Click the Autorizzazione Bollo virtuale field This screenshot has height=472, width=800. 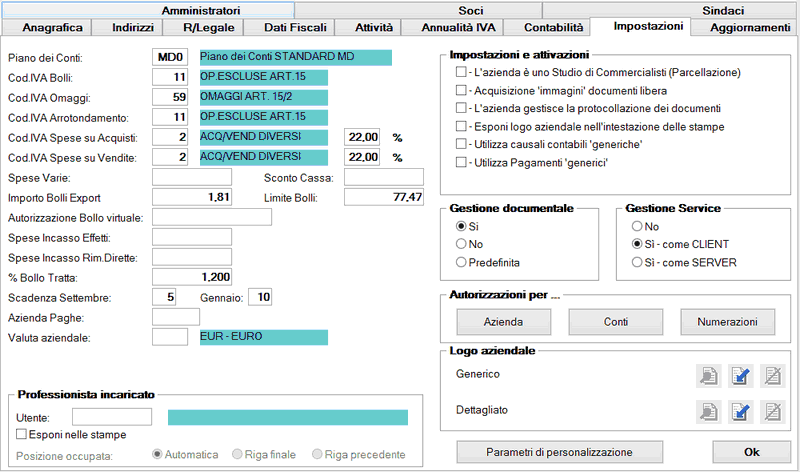coord(212,217)
